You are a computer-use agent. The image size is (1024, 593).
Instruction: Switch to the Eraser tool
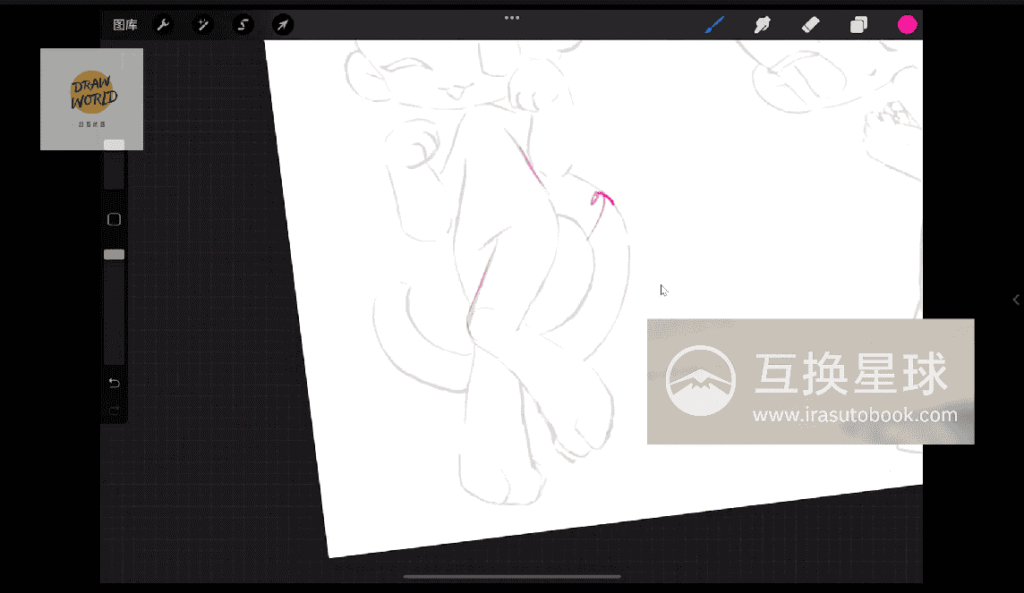click(x=810, y=25)
